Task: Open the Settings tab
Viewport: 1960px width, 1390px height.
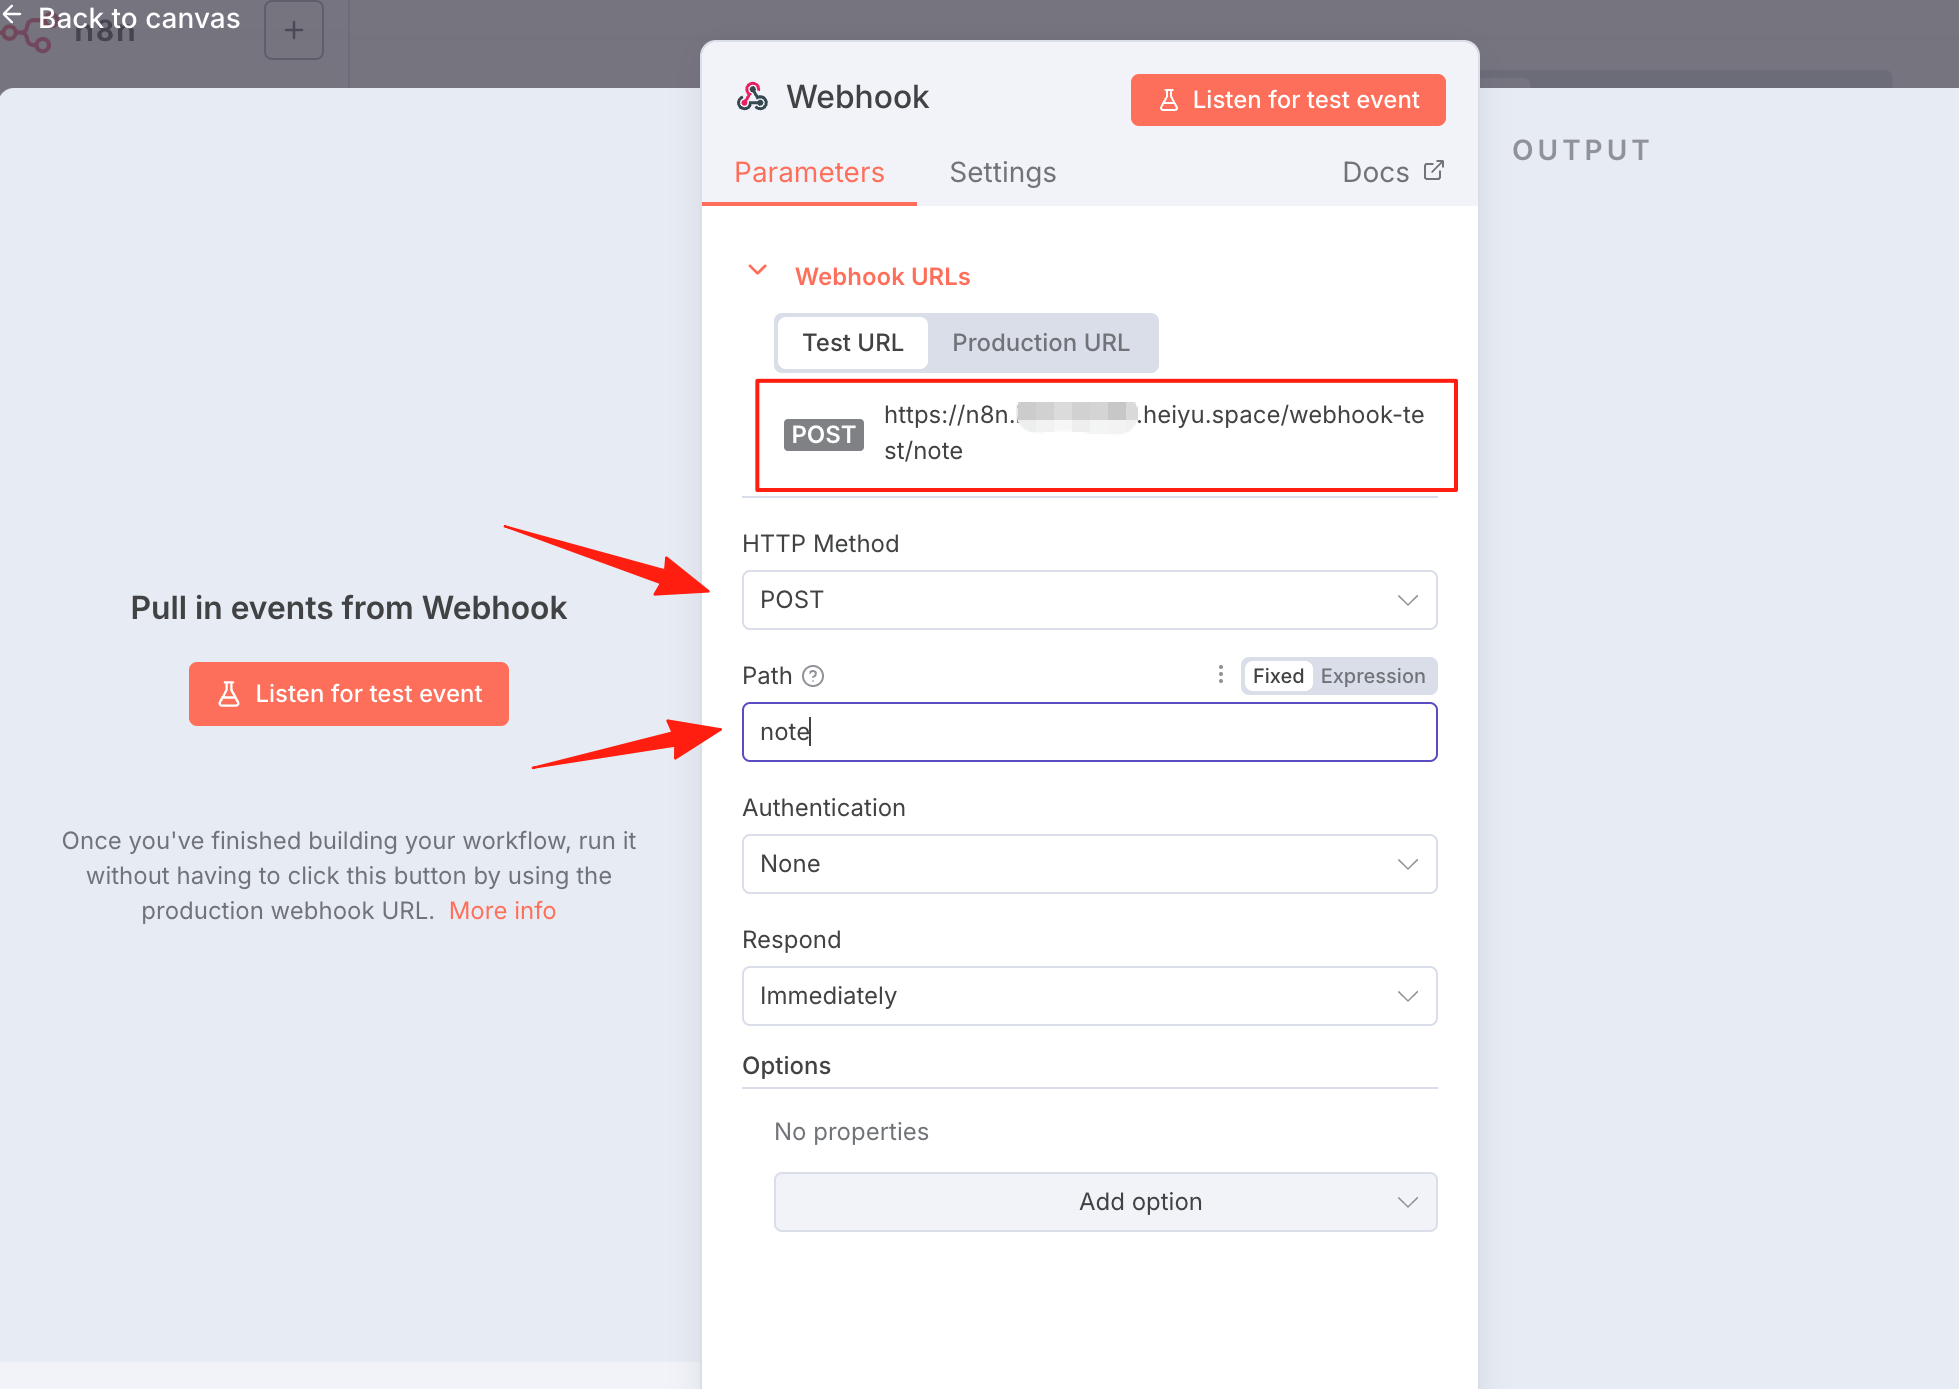Action: coord(1003,172)
